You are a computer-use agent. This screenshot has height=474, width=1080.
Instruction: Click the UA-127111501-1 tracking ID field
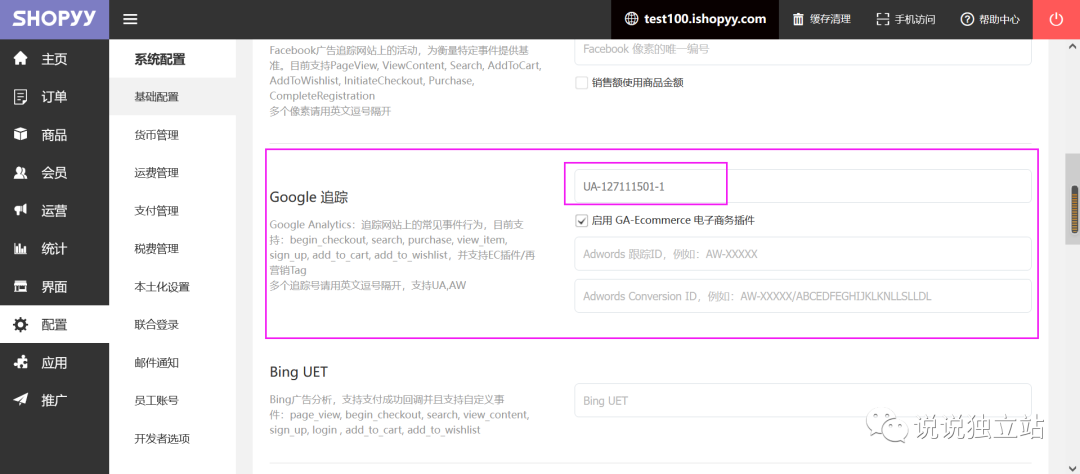click(x=802, y=186)
